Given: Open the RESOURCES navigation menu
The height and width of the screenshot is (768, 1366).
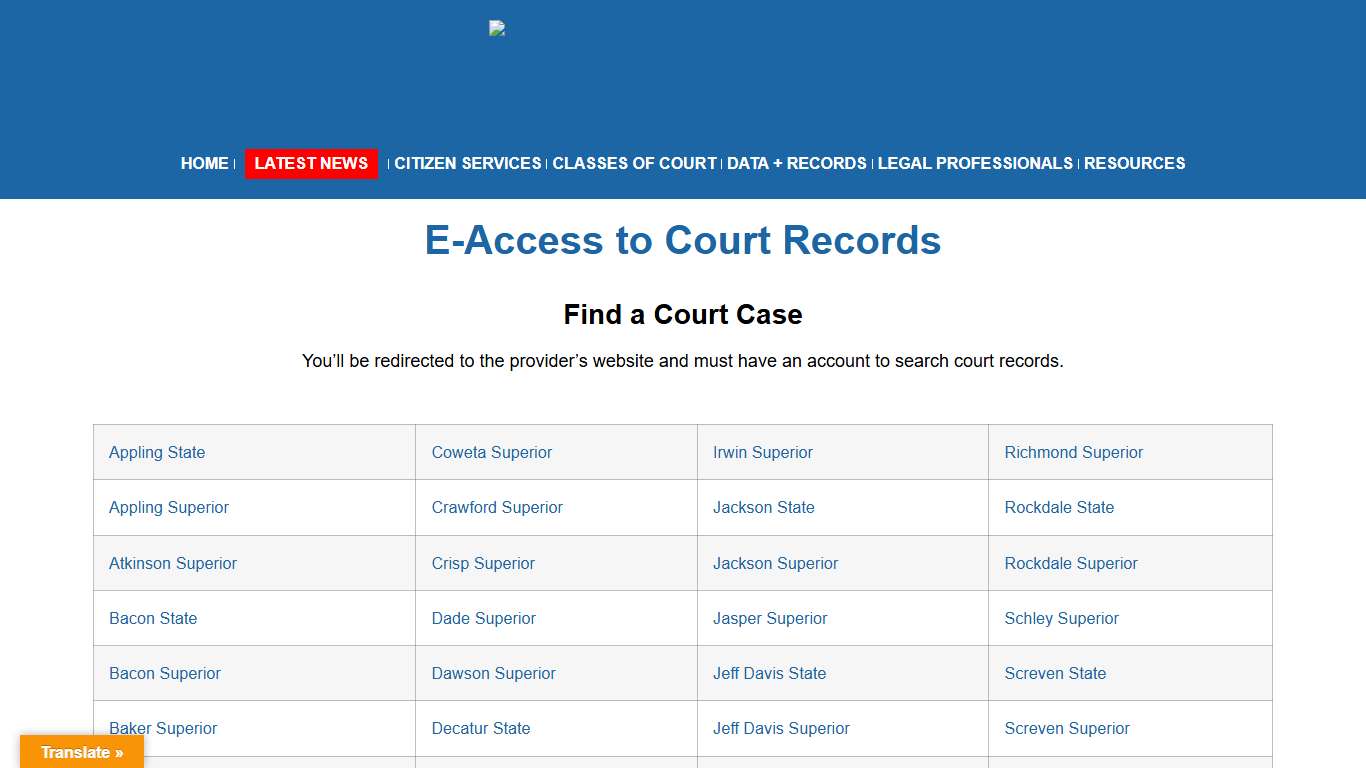Looking at the screenshot, I should coord(1134,163).
